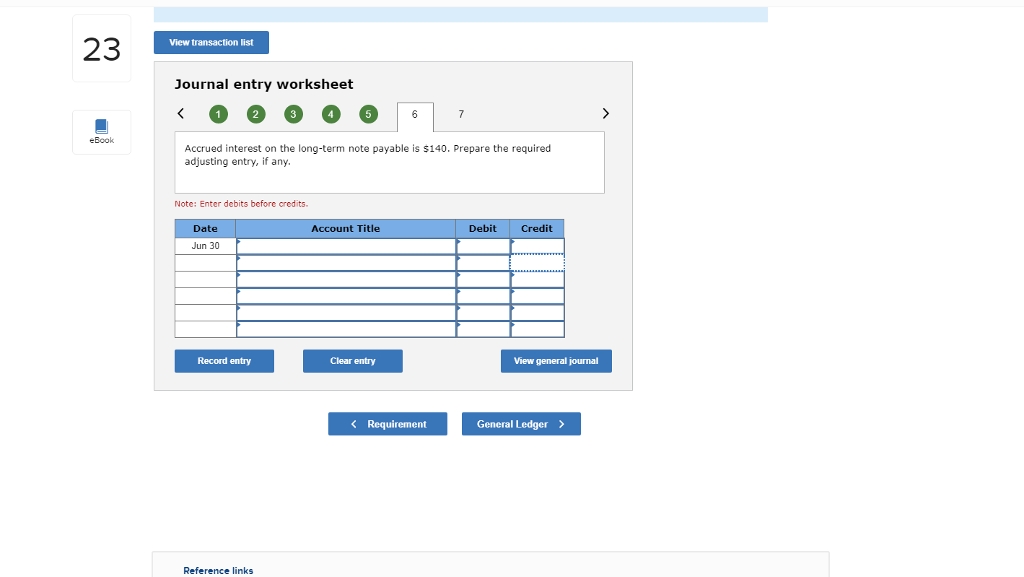Select Account Title field in third row
1024x577 pixels.
click(x=346, y=279)
